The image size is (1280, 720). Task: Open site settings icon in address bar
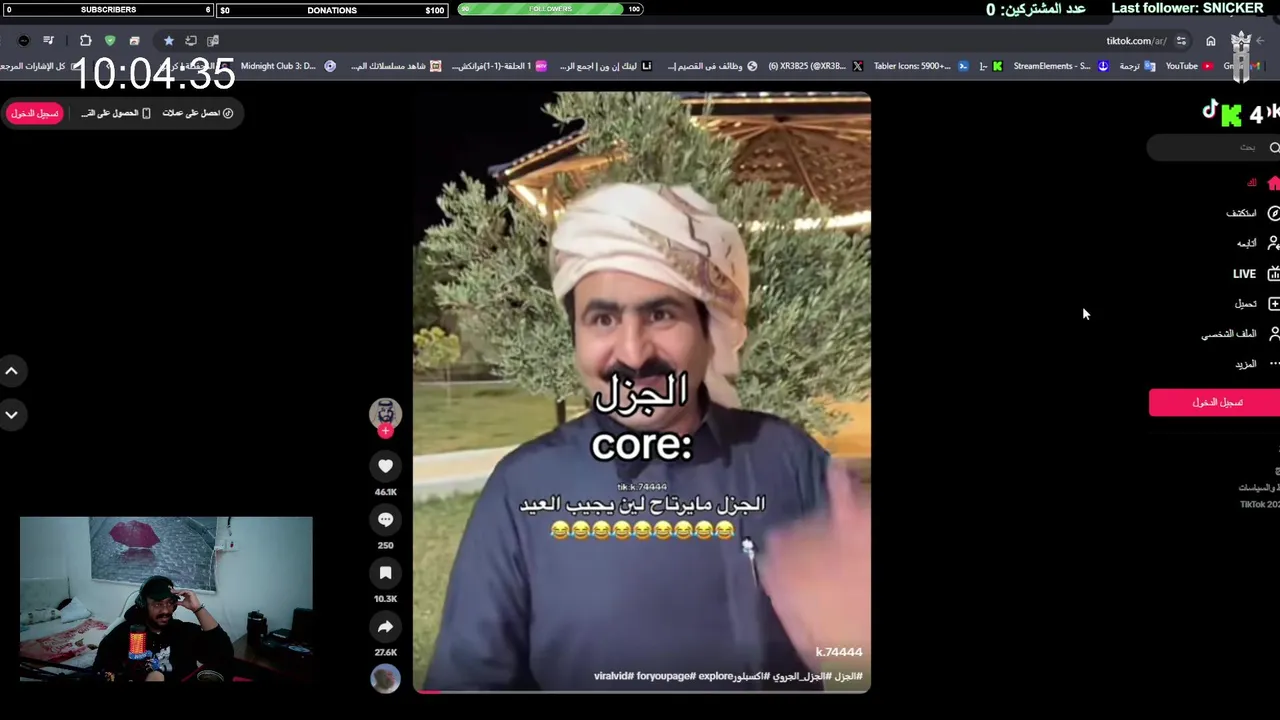(1181, 41)
